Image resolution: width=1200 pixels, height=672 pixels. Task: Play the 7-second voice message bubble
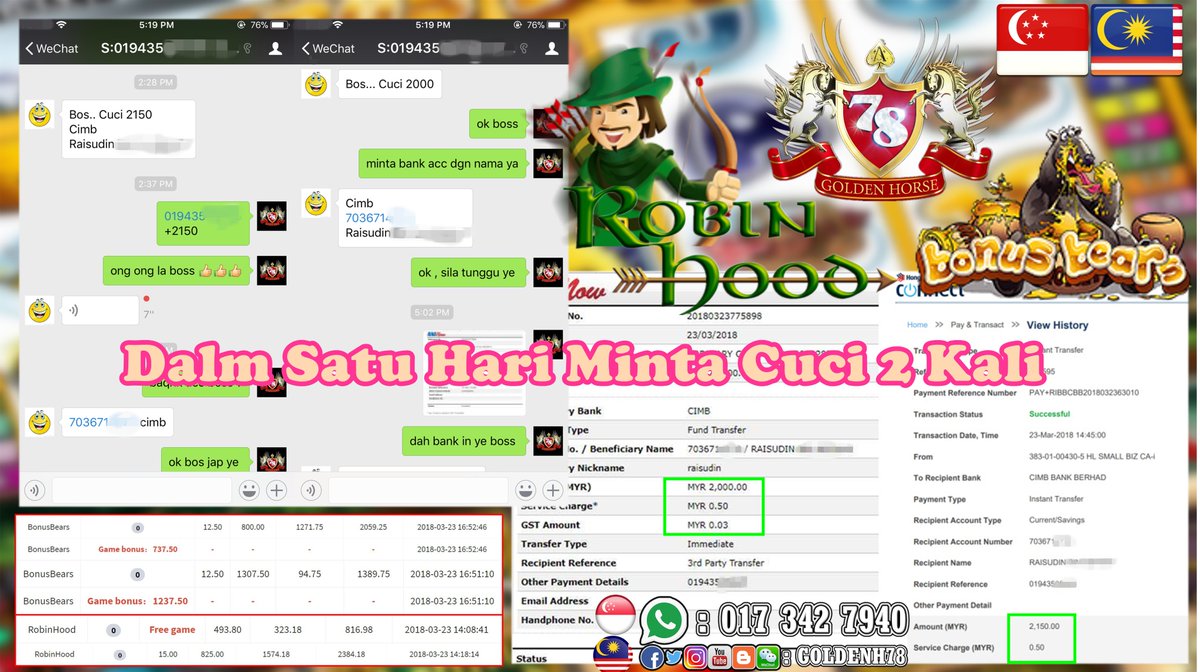100,310
